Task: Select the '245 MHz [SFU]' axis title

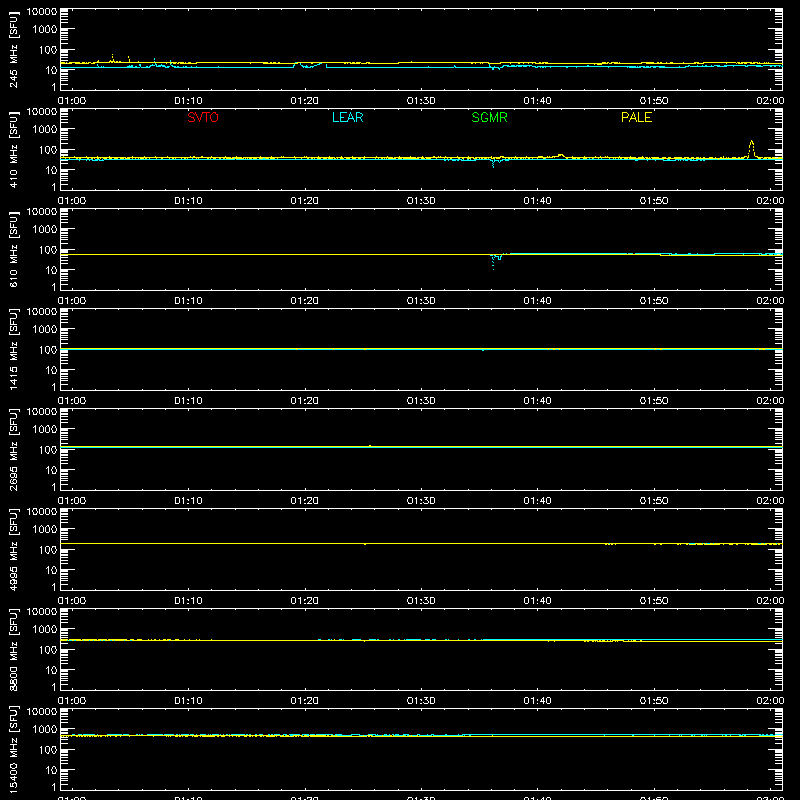Action: click(13, 49)
